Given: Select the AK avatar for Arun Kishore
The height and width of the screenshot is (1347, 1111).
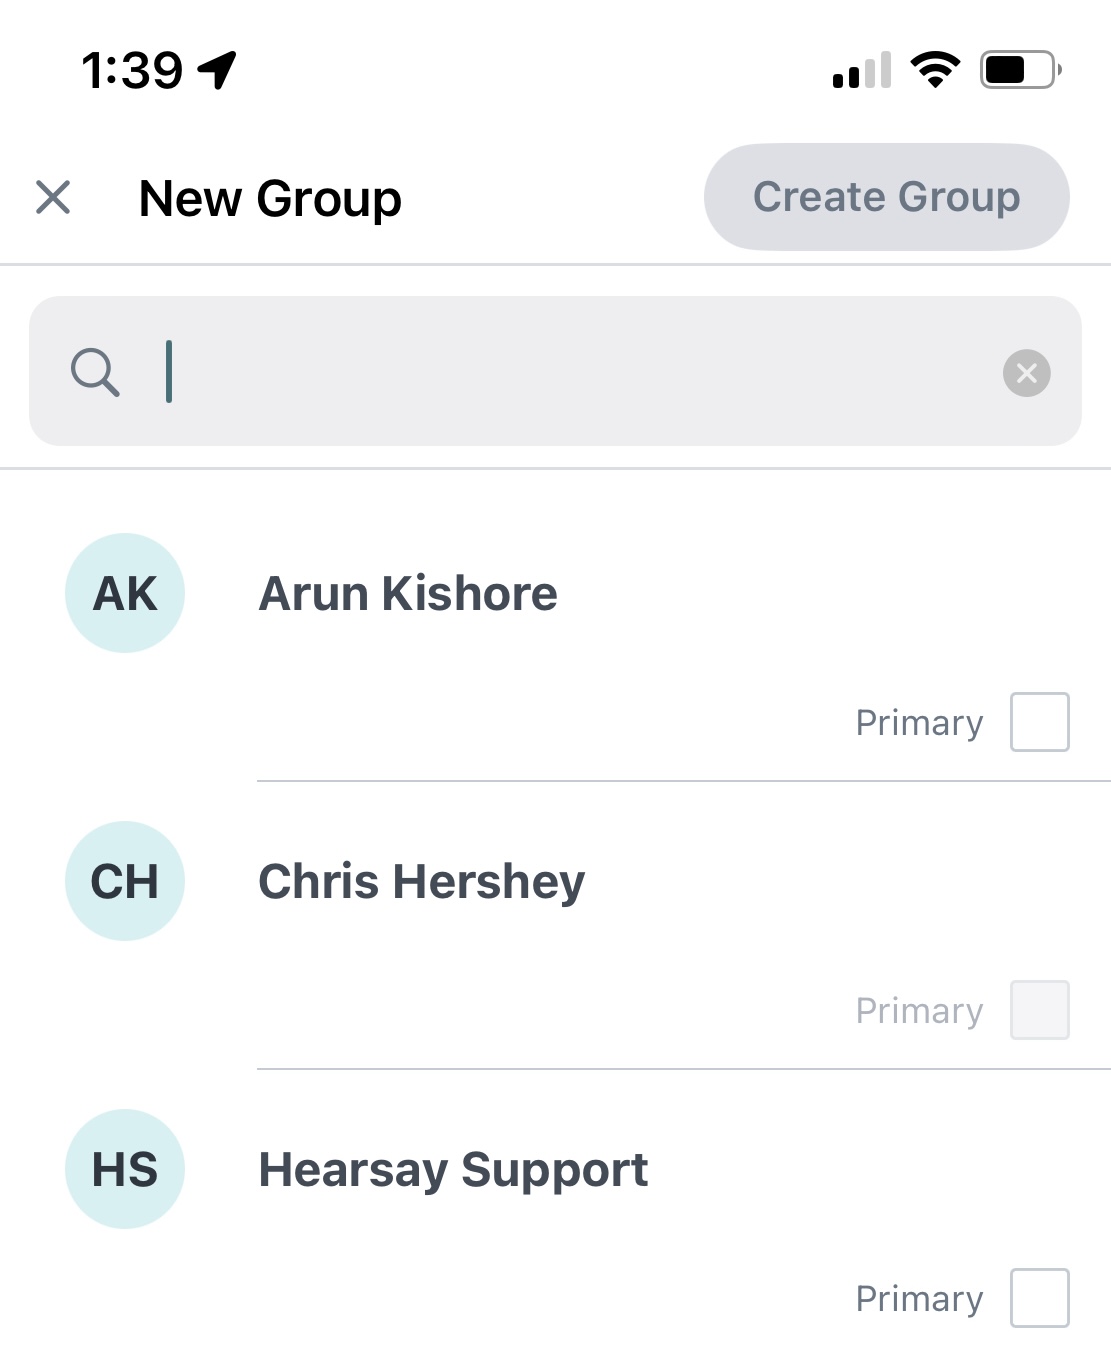Looking at the screenshot, I should [x=125, y=593].
